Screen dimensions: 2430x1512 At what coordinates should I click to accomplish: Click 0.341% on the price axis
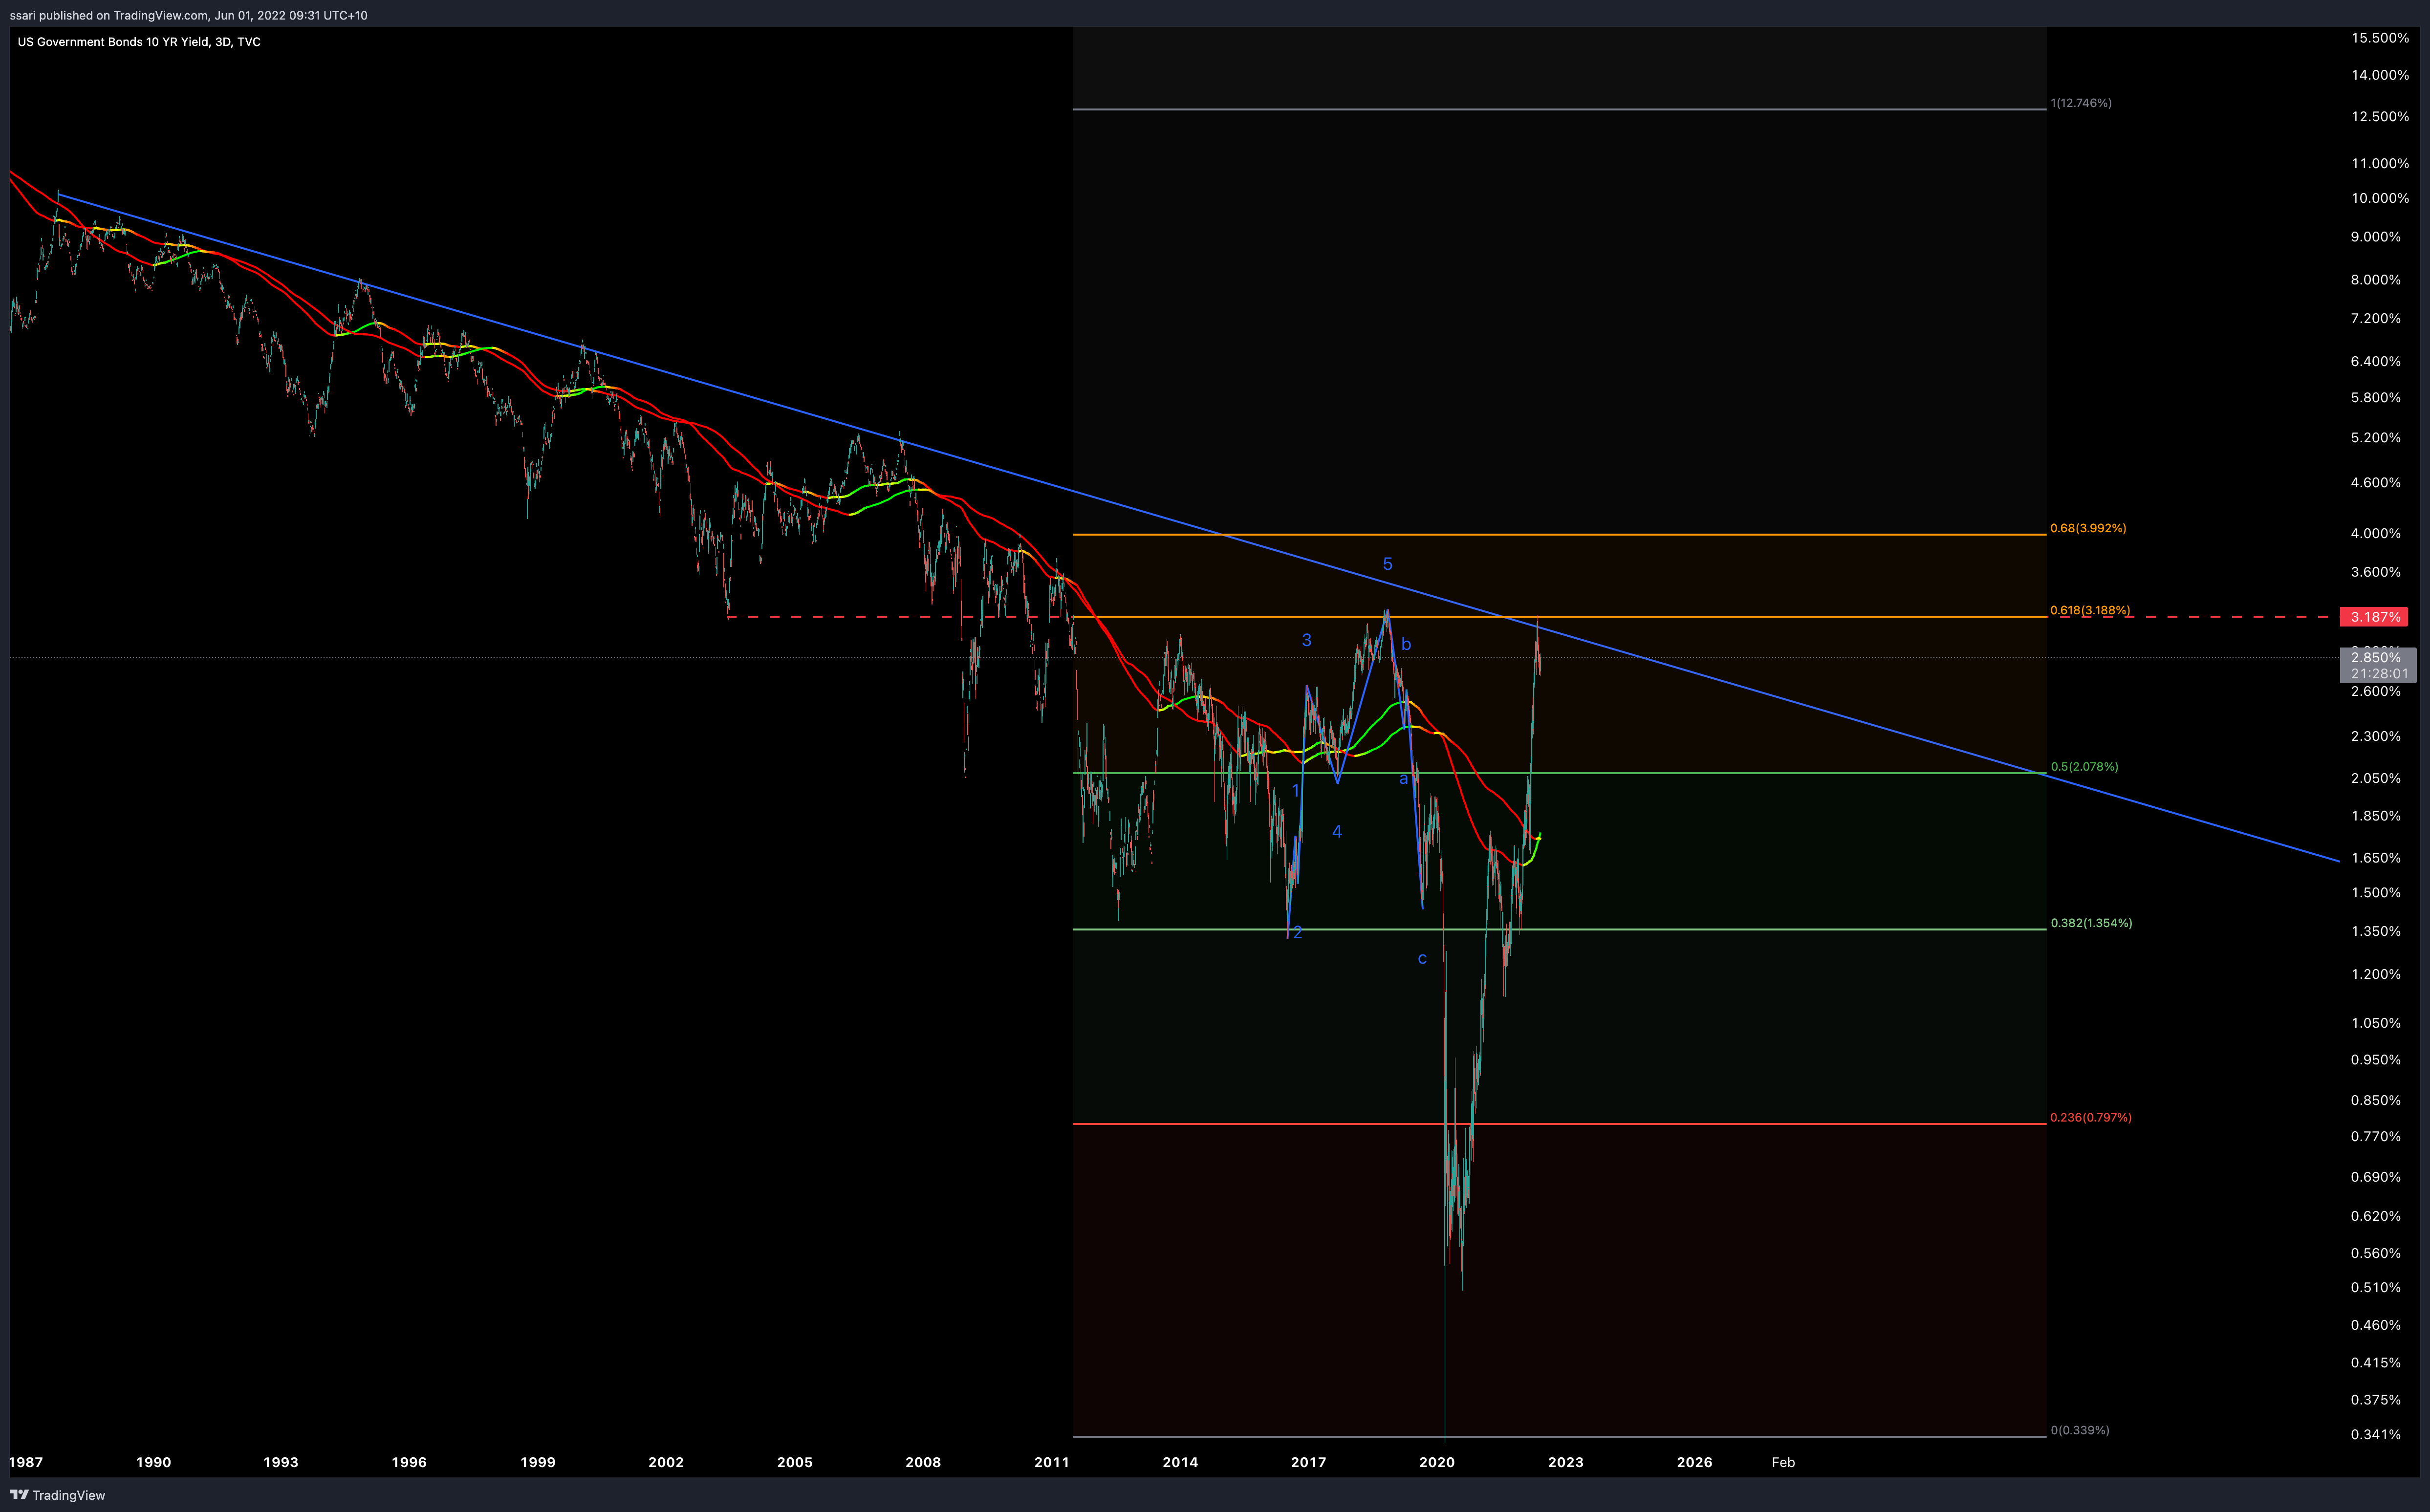point(2376,1435)
